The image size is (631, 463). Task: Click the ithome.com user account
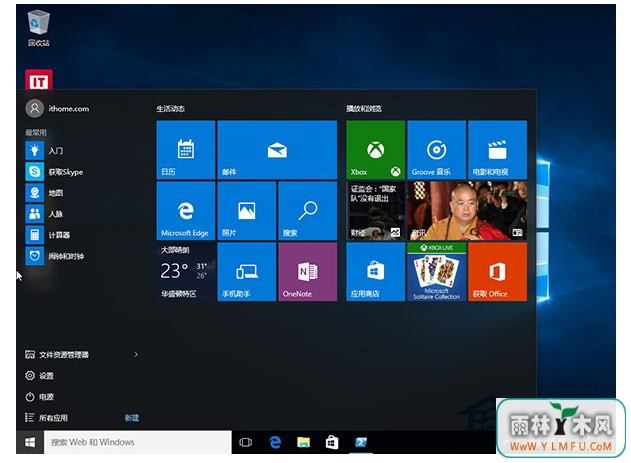pyautogui.click(x=57, y=108)
